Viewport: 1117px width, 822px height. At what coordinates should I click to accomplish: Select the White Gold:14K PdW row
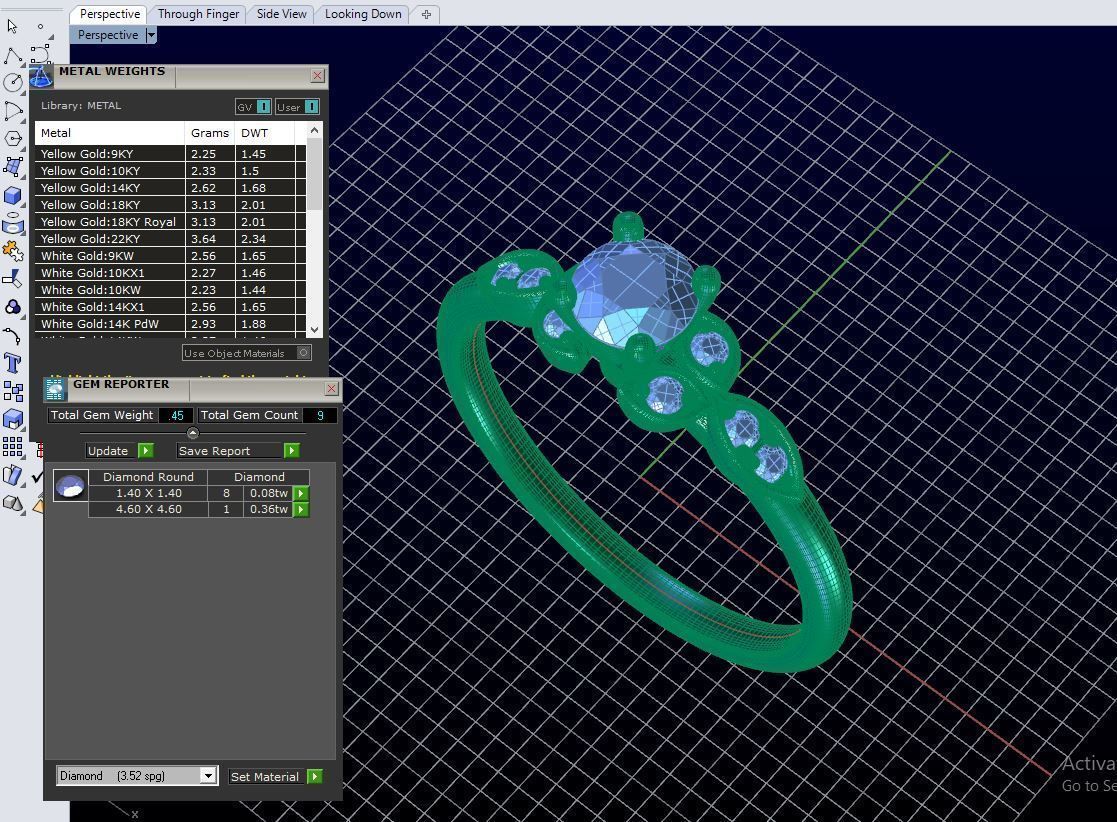click(170, 324)
